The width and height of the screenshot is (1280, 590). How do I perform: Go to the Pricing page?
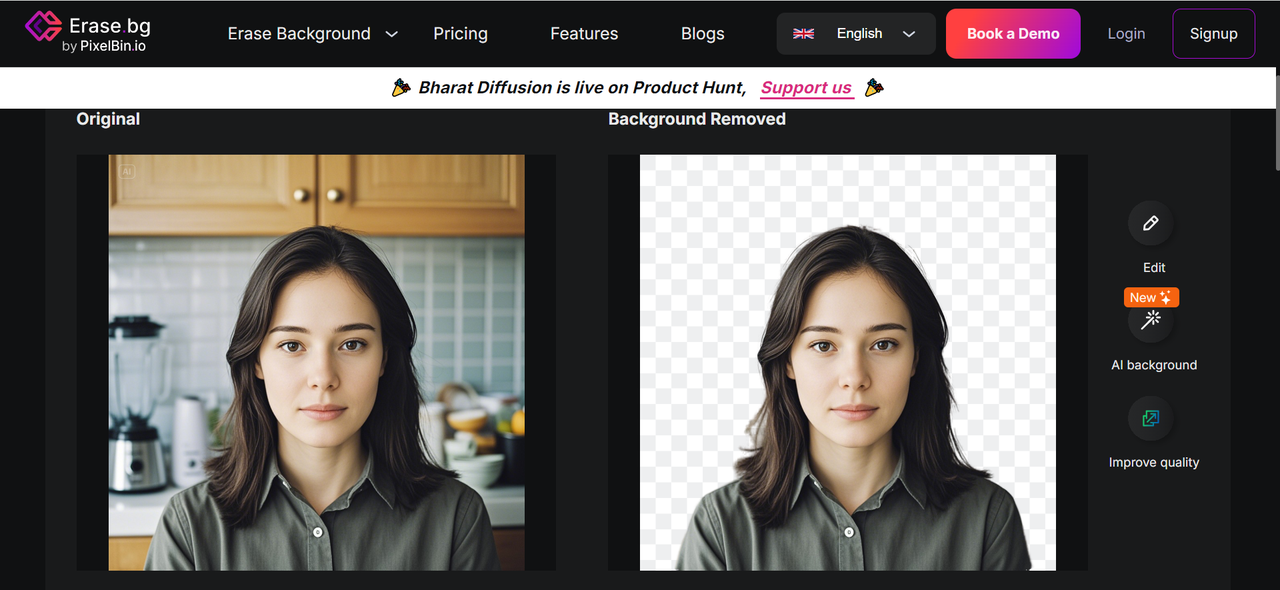[x=460, y=34]
